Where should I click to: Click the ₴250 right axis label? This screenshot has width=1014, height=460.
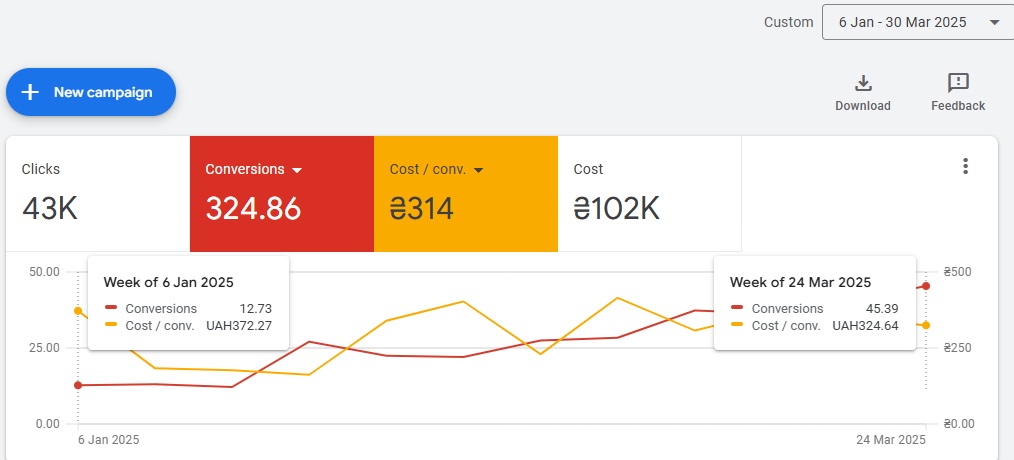pyautogui.click(x=957, y=348)
